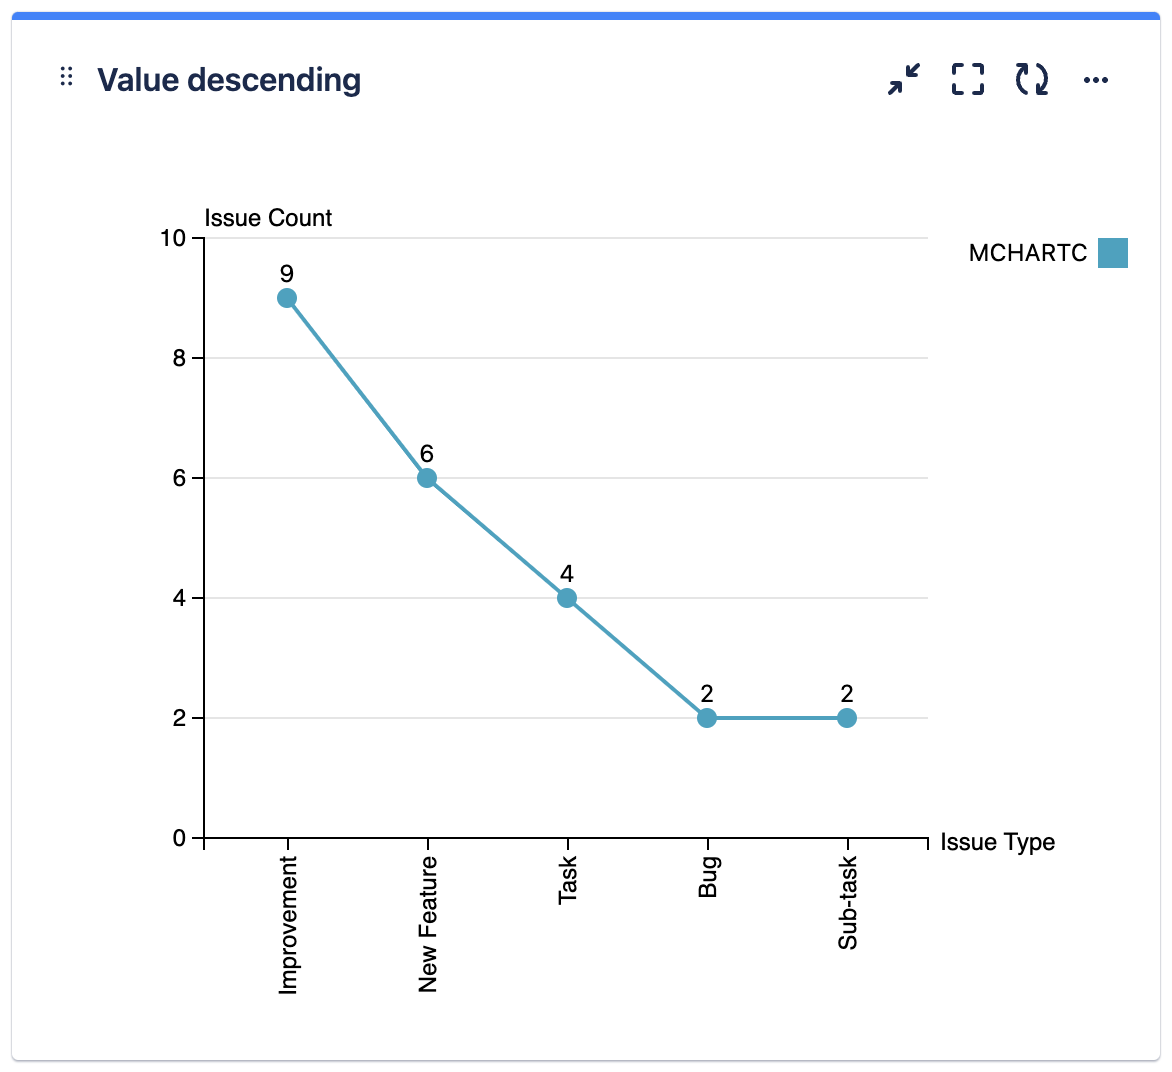
Task: Open the gadget more actions menu
Action: point(1096,80)
